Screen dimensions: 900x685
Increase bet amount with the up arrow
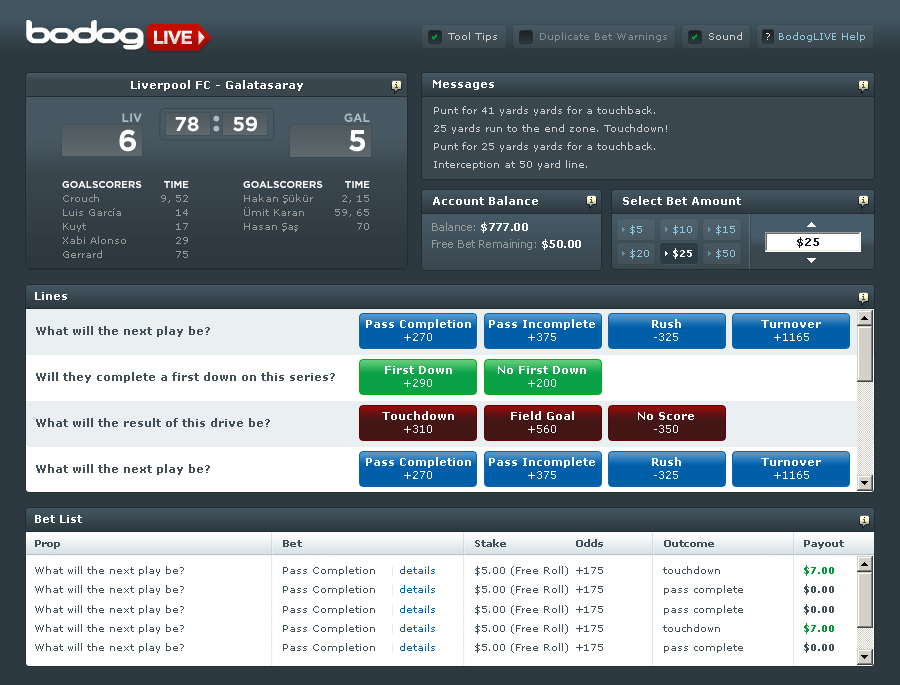click(x=811, y=225)
